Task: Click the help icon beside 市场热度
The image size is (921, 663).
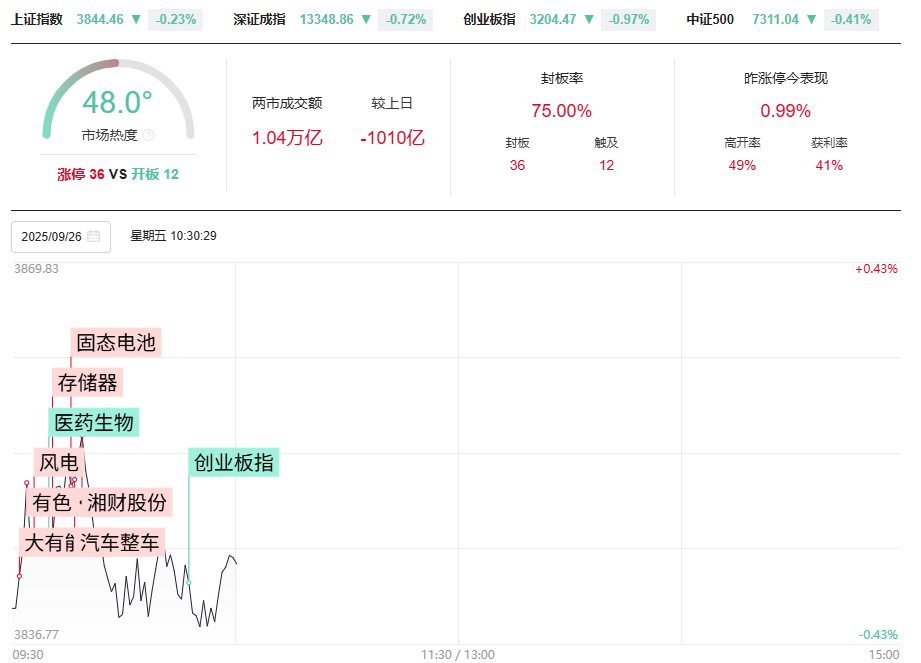Action: 149,135
